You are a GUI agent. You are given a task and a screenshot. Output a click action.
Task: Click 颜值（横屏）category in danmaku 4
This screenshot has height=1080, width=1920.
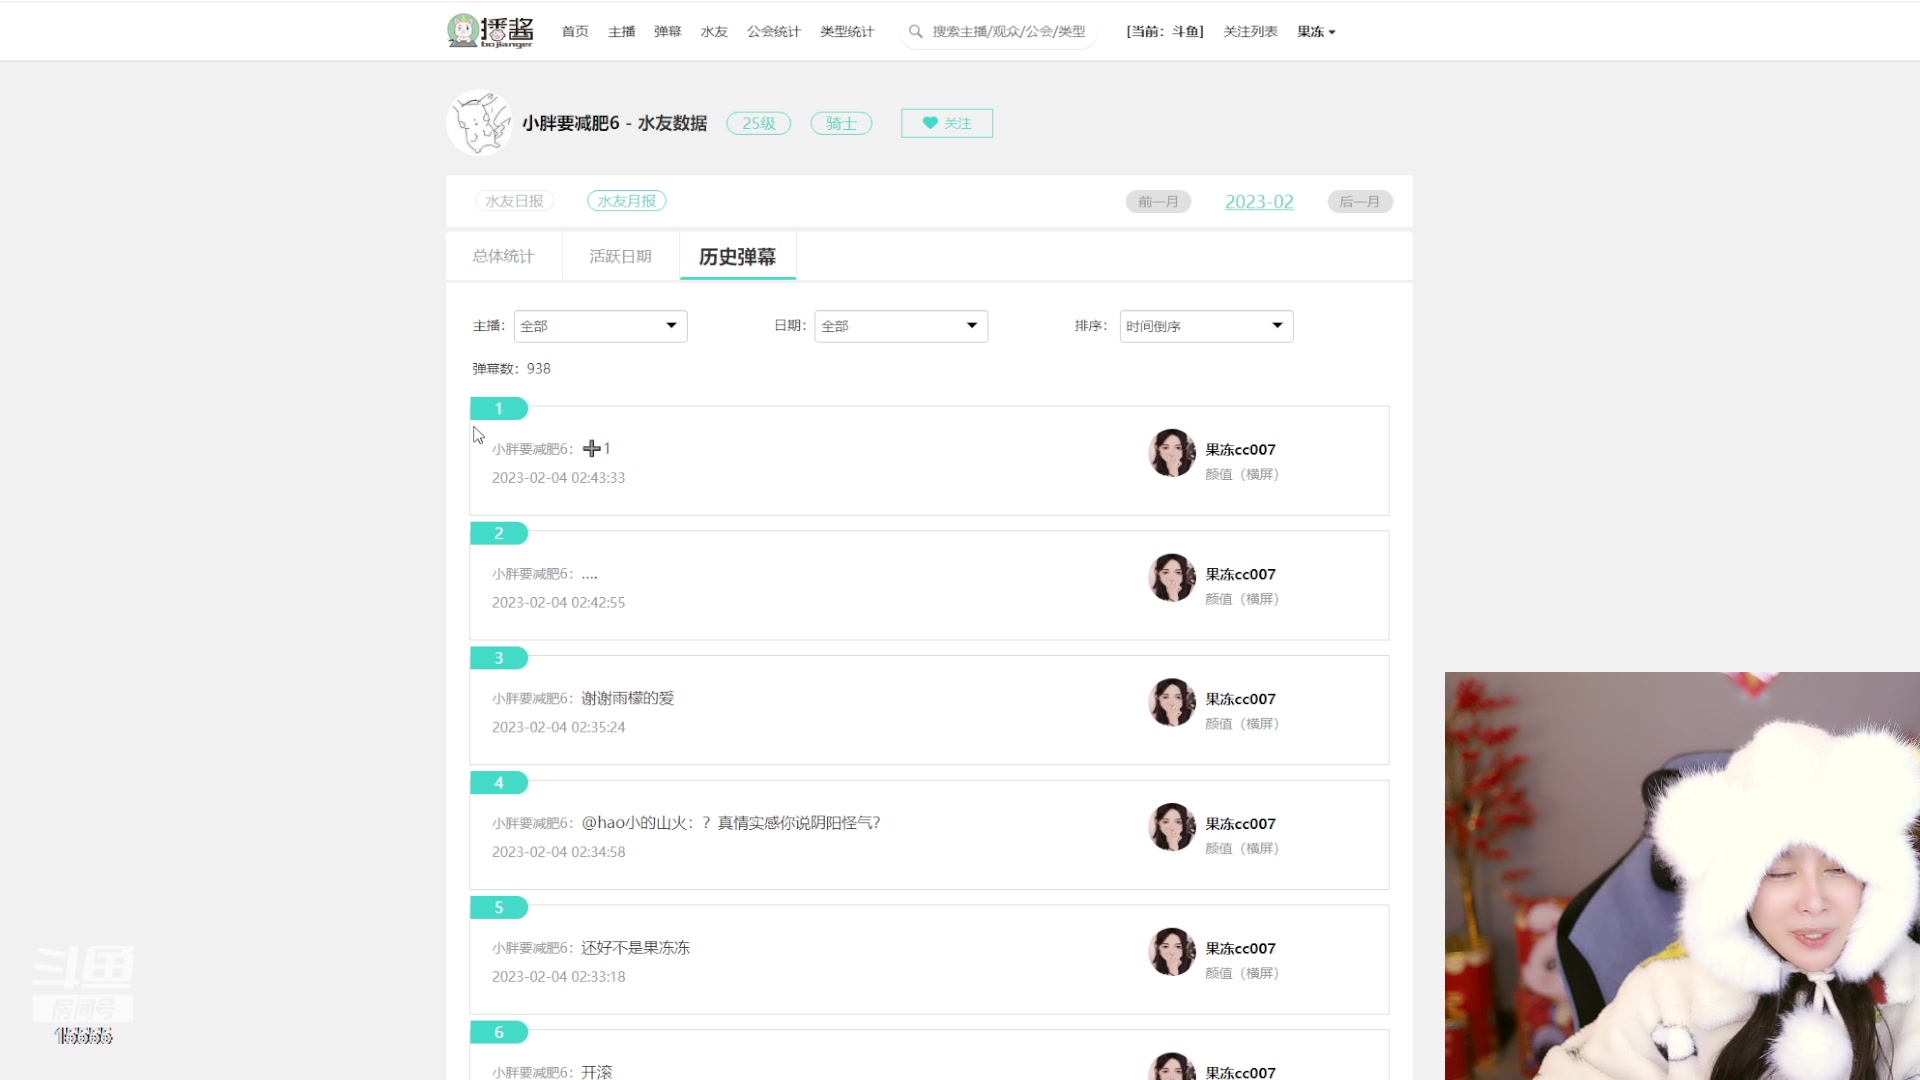(x=1242, y=848)
